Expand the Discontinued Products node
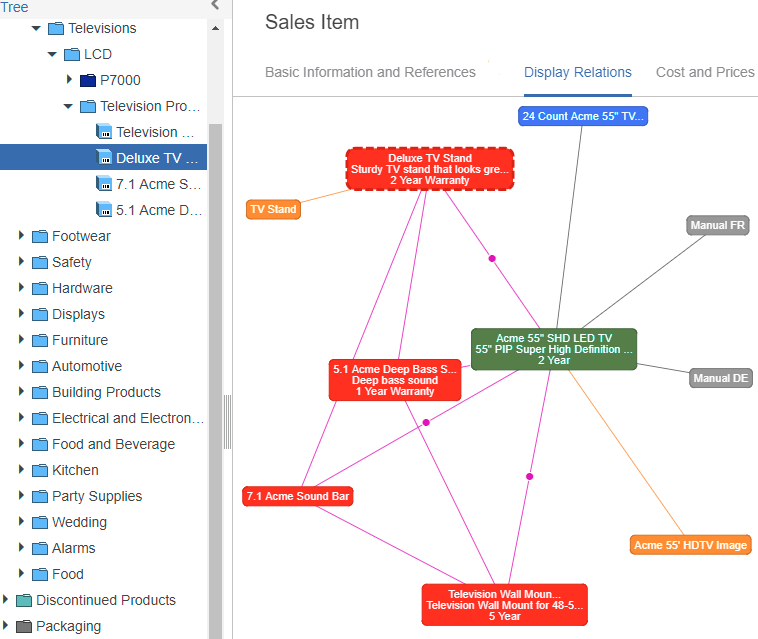Image resolution: width=758 pixels, height=639 pixels. tap(5, 600)
